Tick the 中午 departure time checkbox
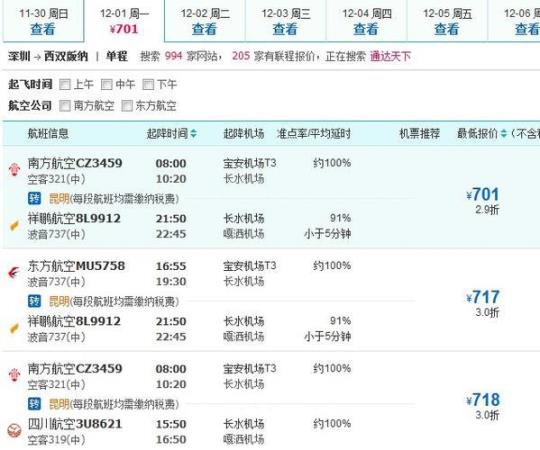Screen dimensions: 540x450 pos(106,84)
